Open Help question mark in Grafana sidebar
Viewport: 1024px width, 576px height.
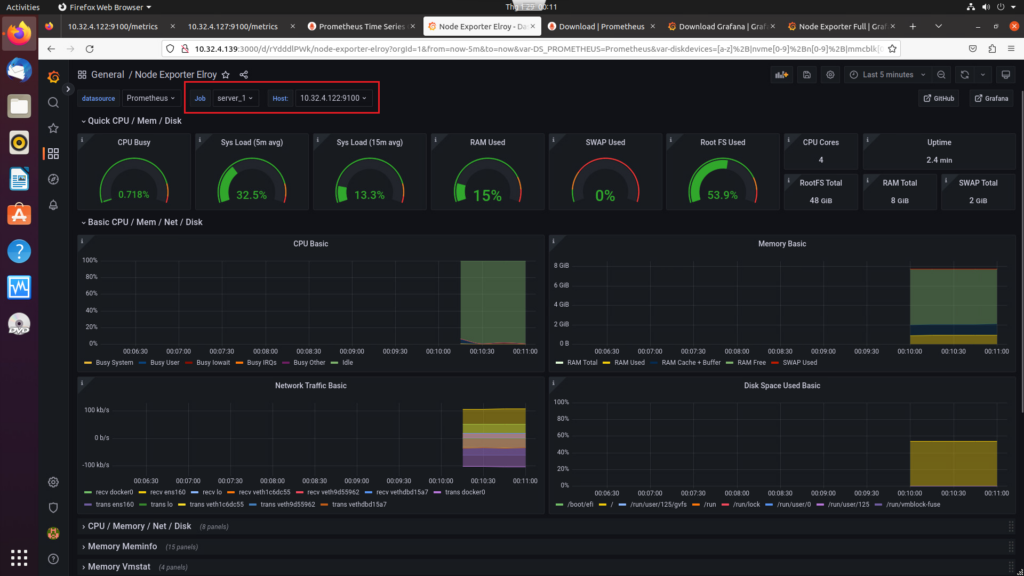tap(54, 559)
